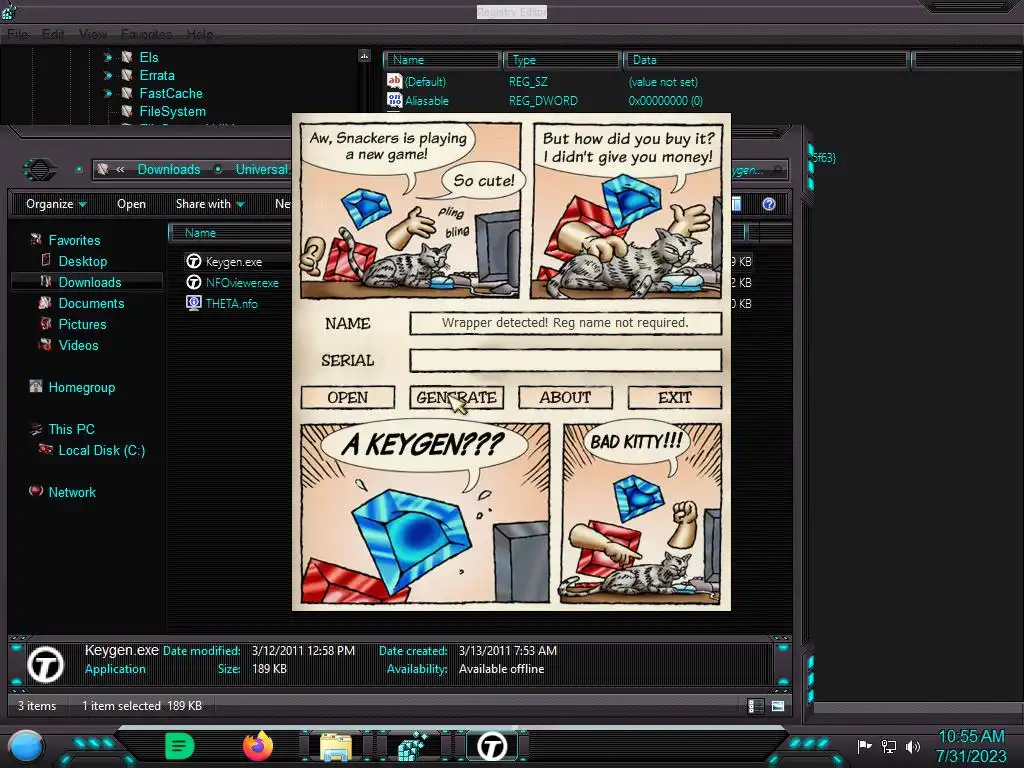Click the double-chevron in the address bar

120,169
